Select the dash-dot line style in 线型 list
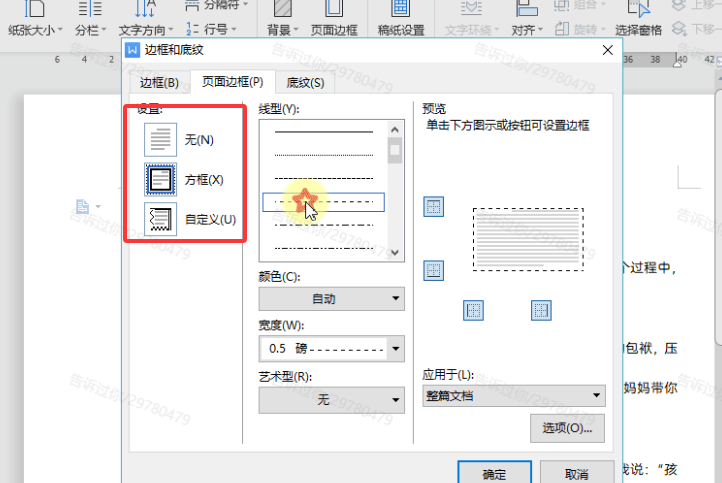The width and height of the screenshot is (722, 483). pos(324,225)
